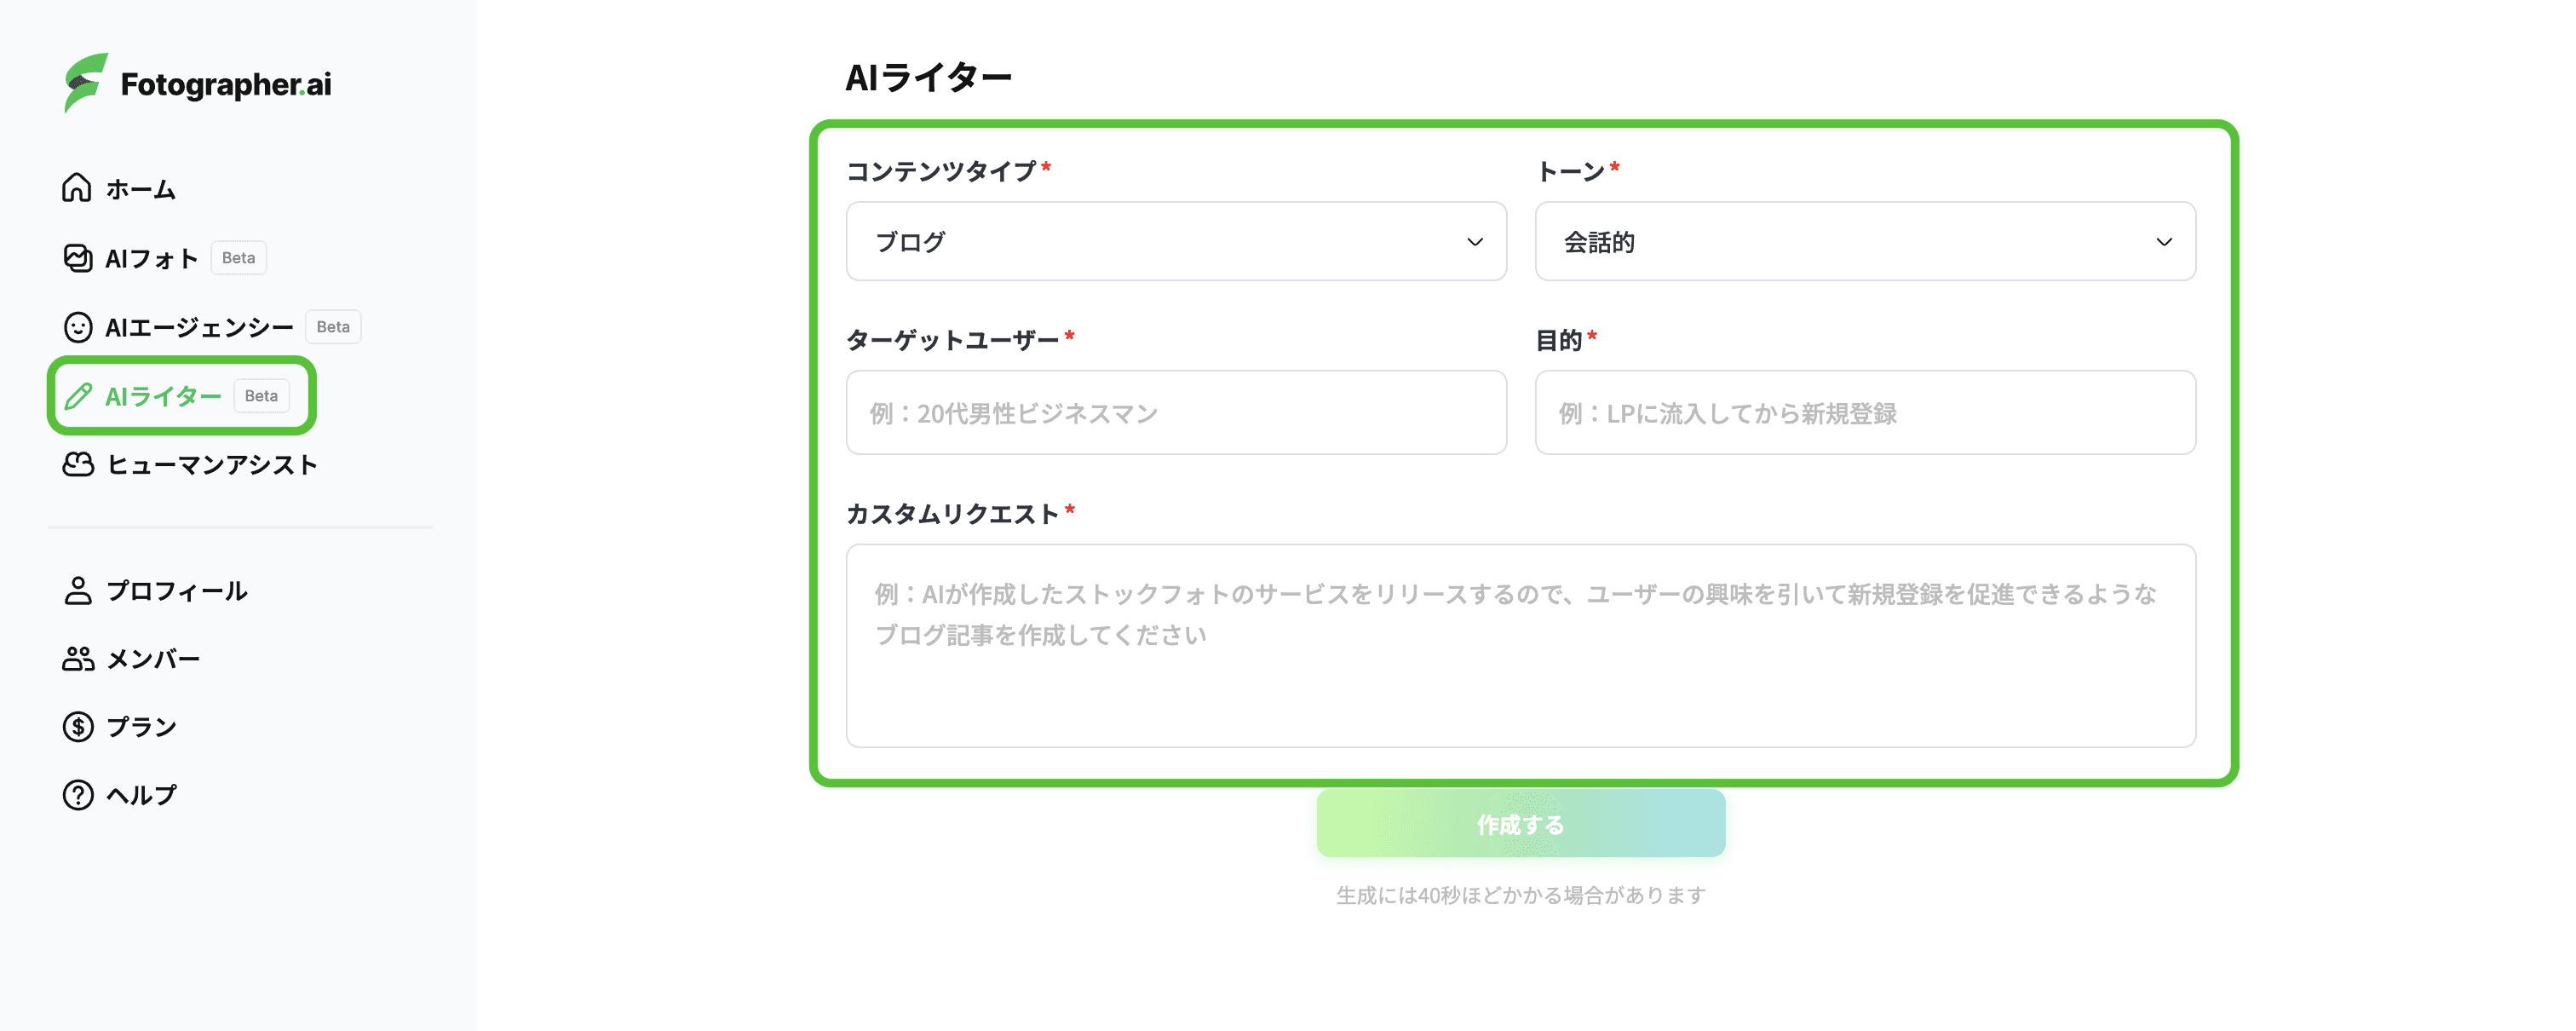Click into the 目的 input field
2576x1031 pixels.
pyautogui.click(x=1864, y=413)
